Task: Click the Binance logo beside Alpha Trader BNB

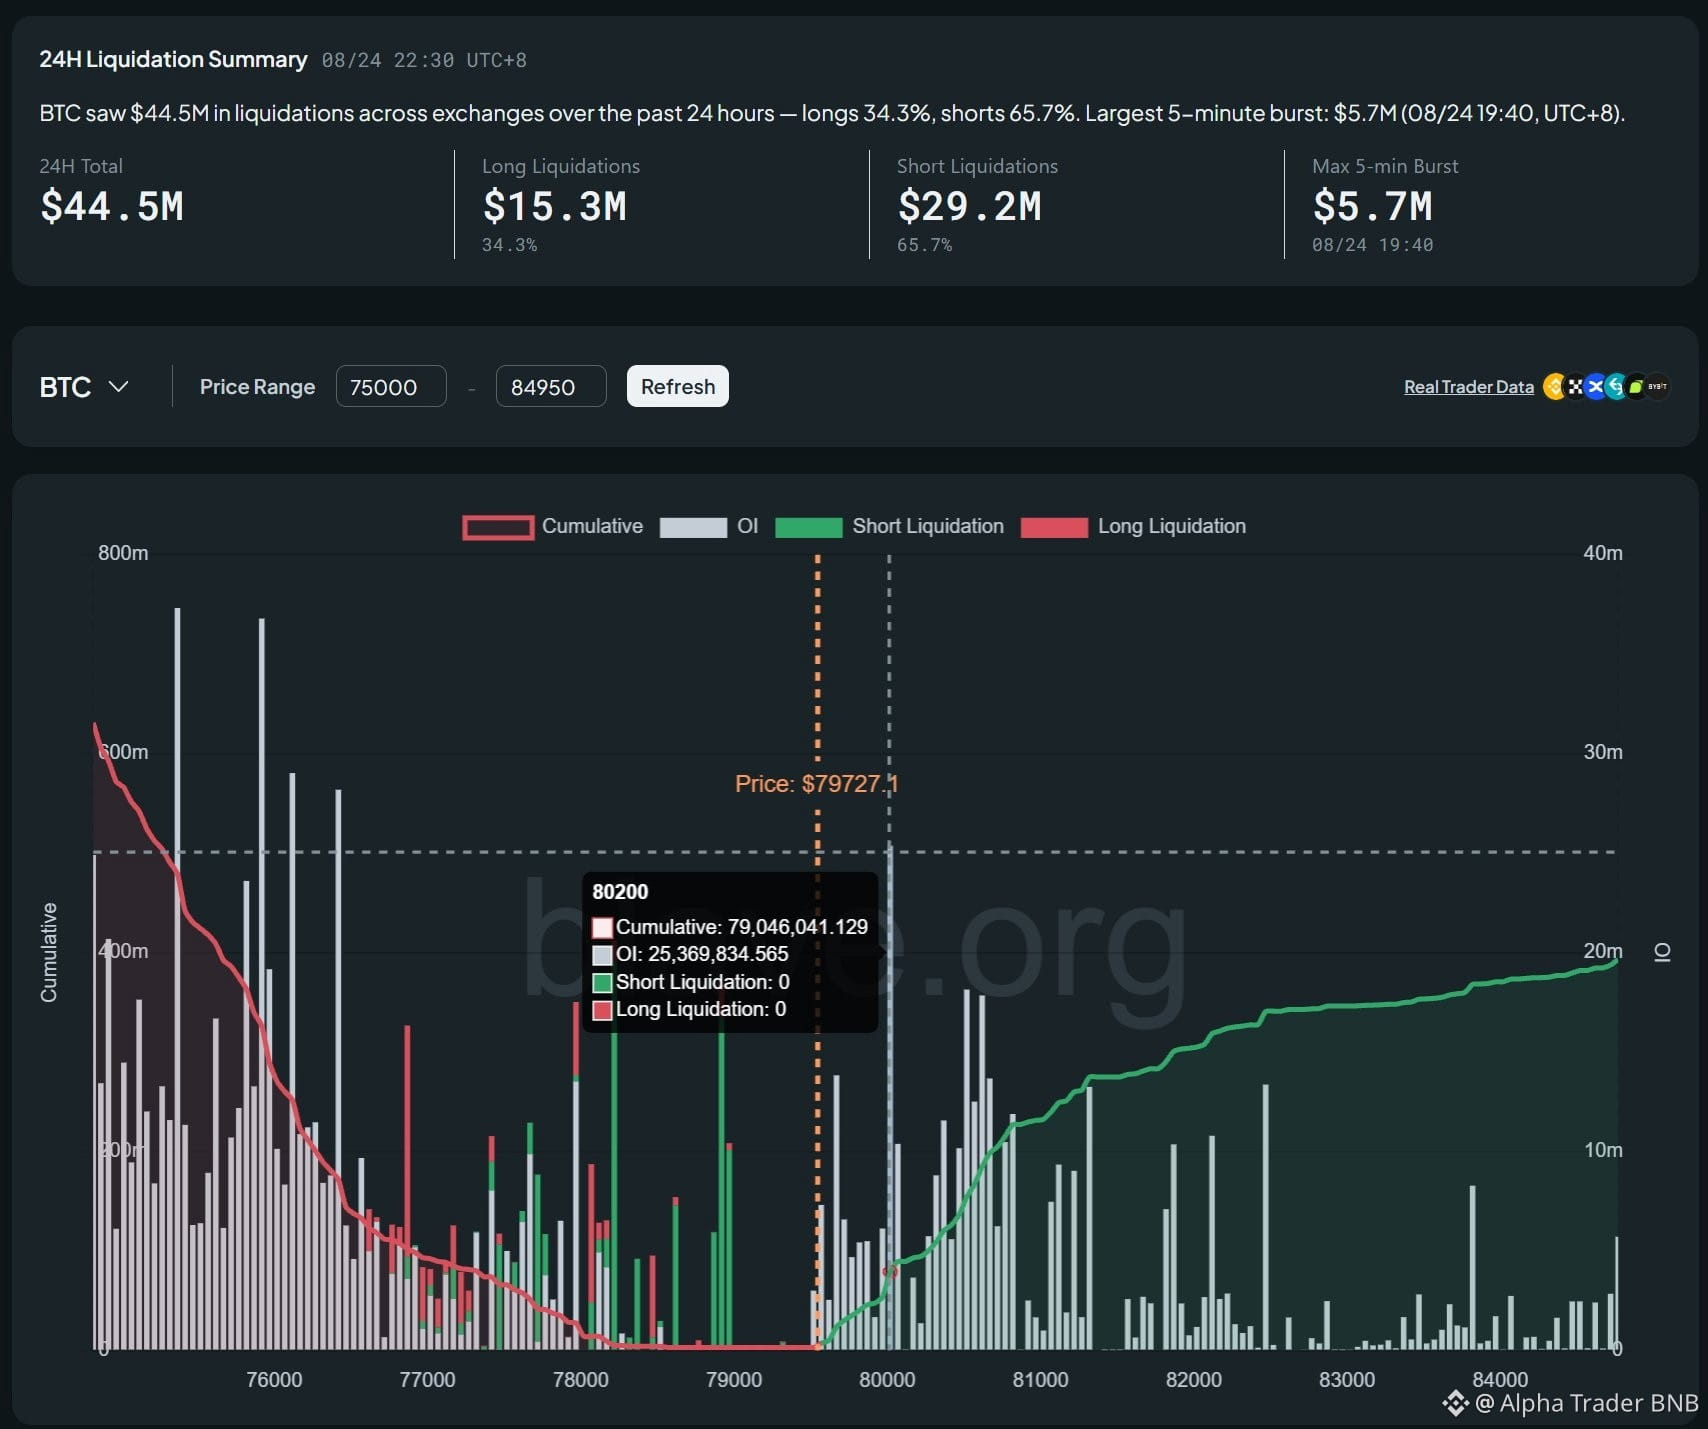Action: [x=1456, y=1403]
